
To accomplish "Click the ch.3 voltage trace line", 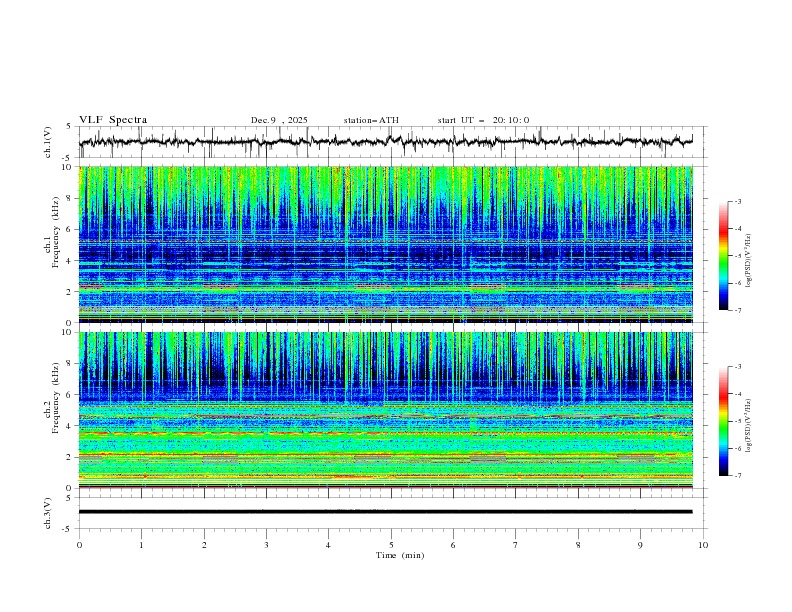I will (x=385, y=512).
